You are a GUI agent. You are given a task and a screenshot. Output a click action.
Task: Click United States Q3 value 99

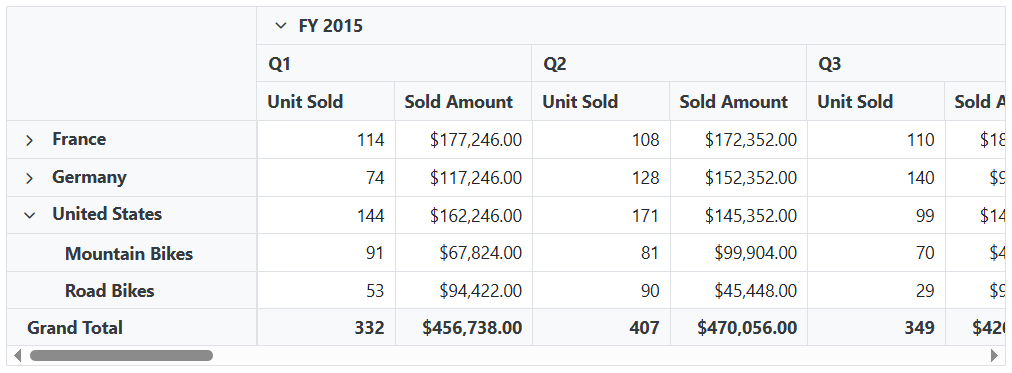tap(876, 215)
